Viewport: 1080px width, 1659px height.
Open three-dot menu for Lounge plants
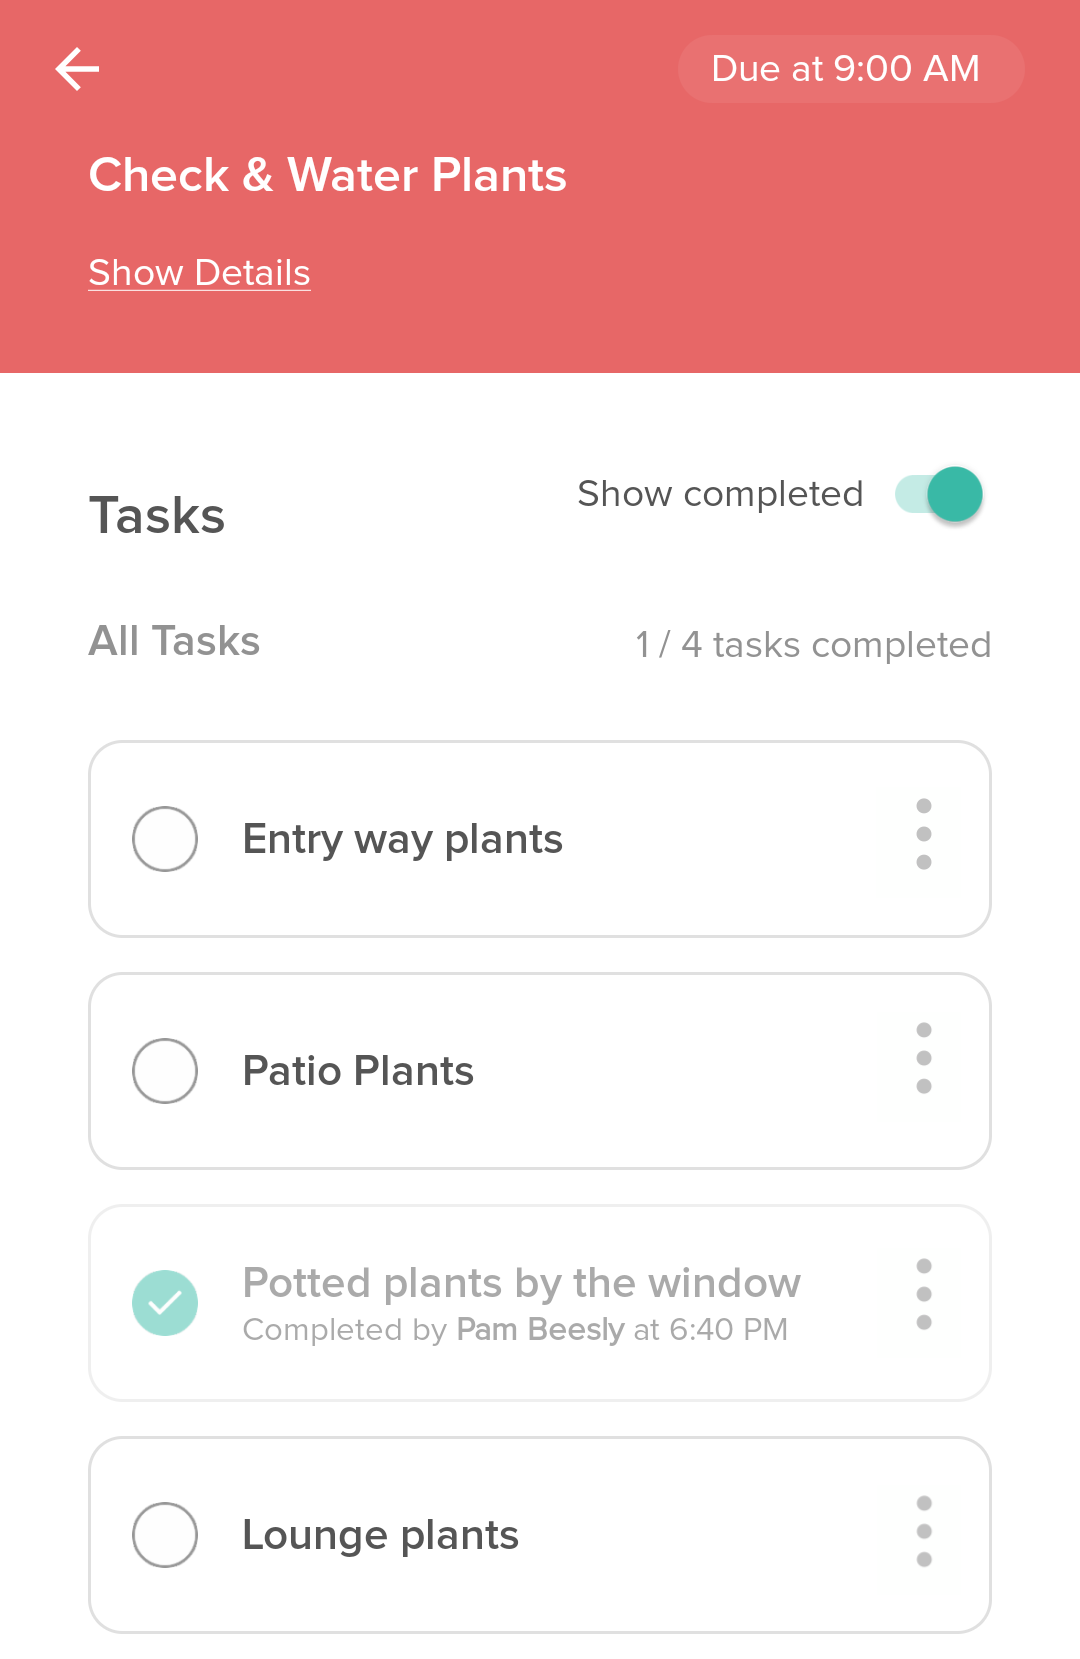tap(924, 1531)
